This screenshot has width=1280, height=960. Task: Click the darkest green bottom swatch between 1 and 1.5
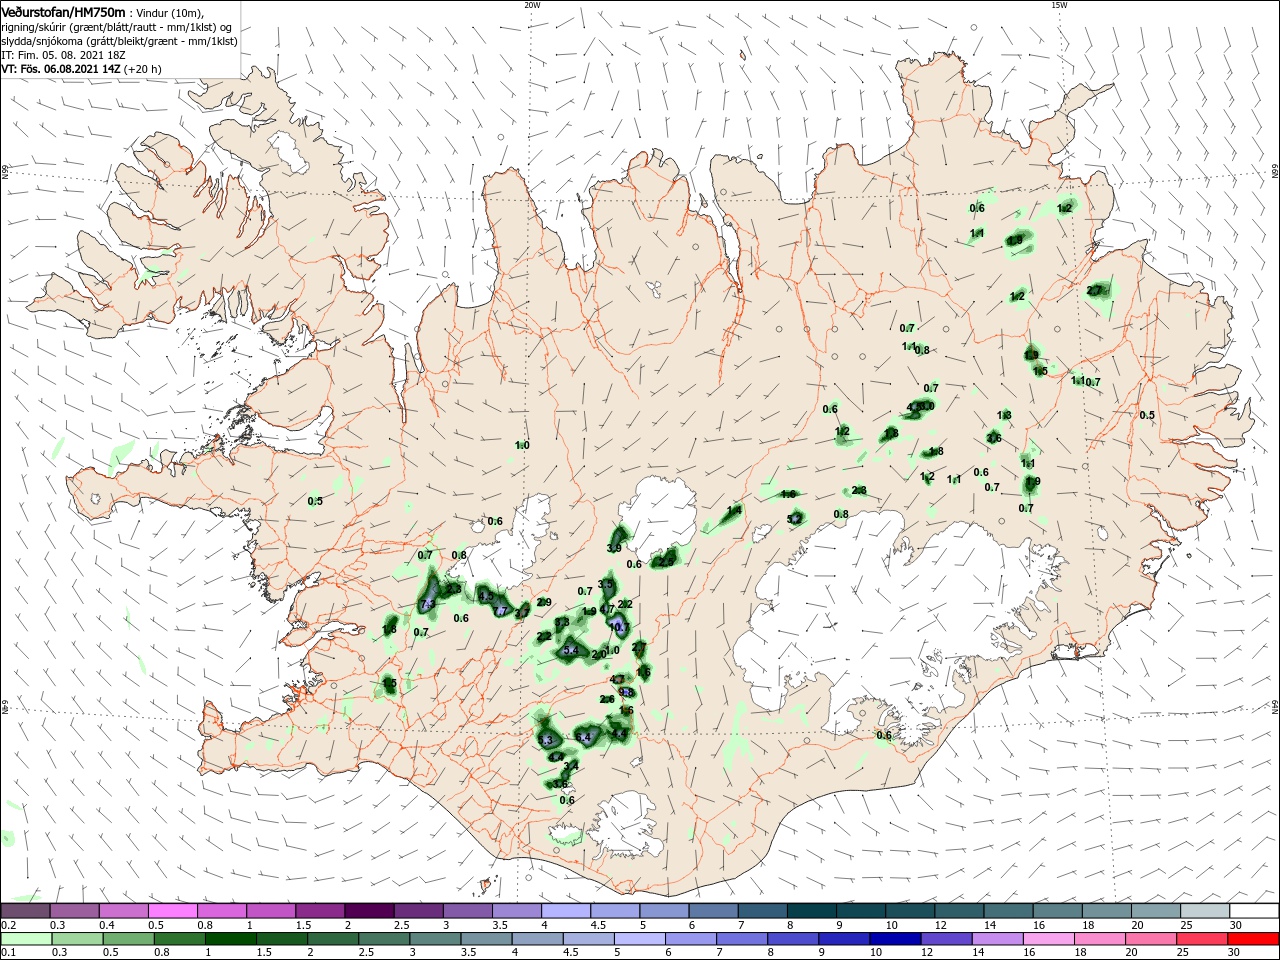[230, 939]
